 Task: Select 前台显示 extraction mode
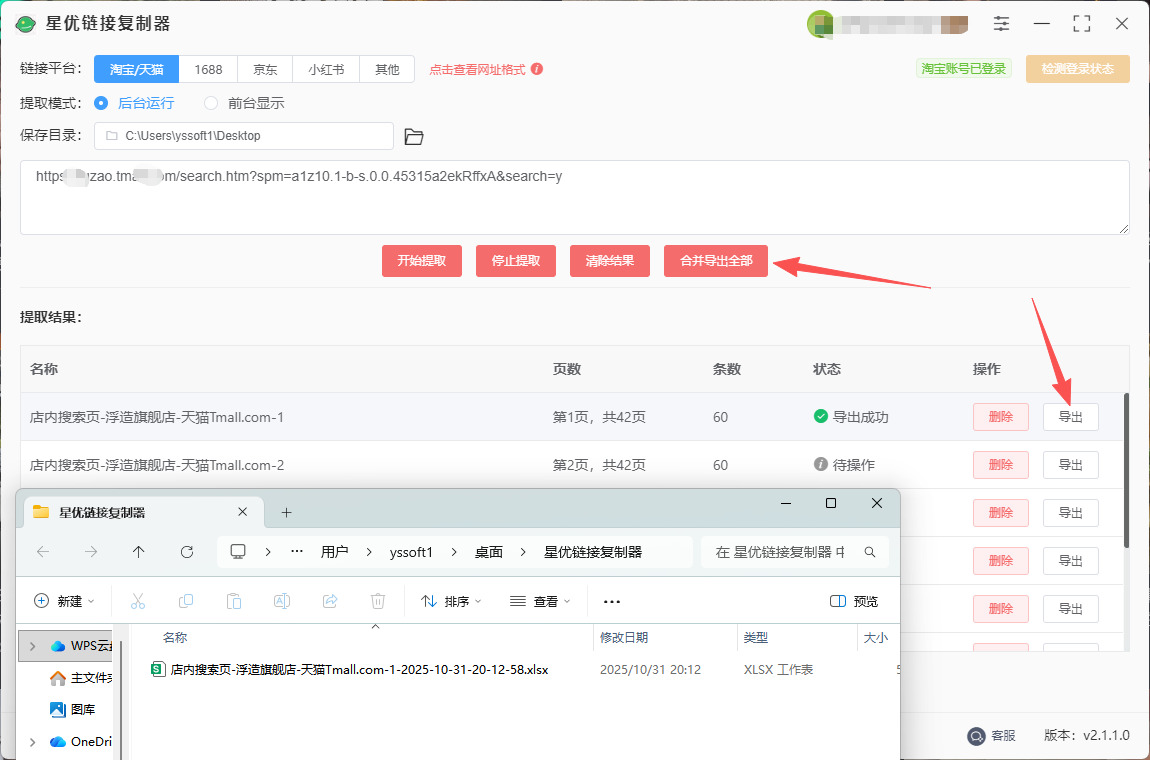(244, 103)
